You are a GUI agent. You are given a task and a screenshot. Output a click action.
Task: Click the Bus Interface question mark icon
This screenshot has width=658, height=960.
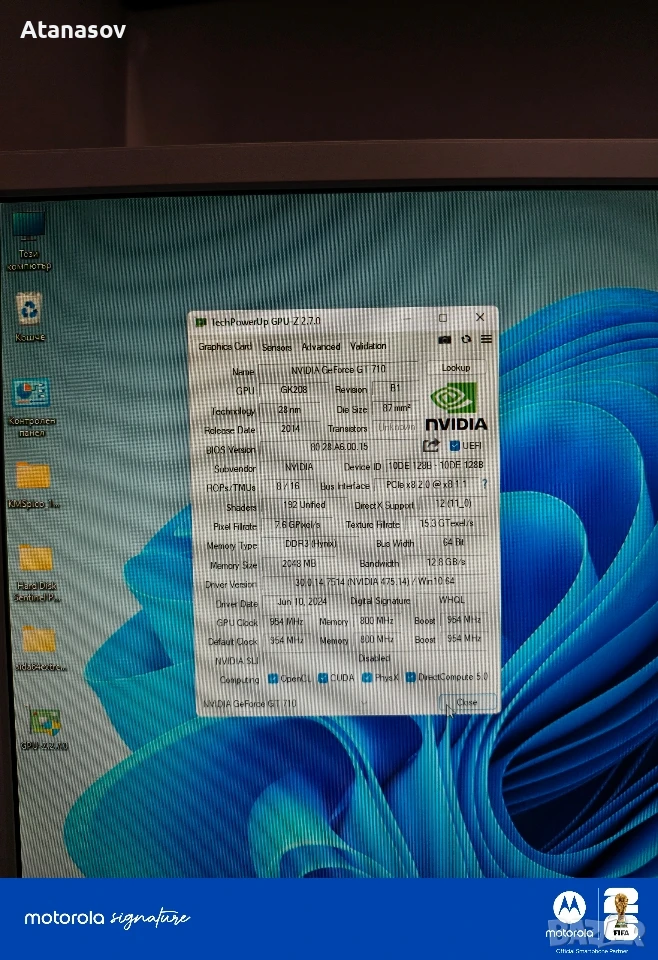click(x=485, y=484)
